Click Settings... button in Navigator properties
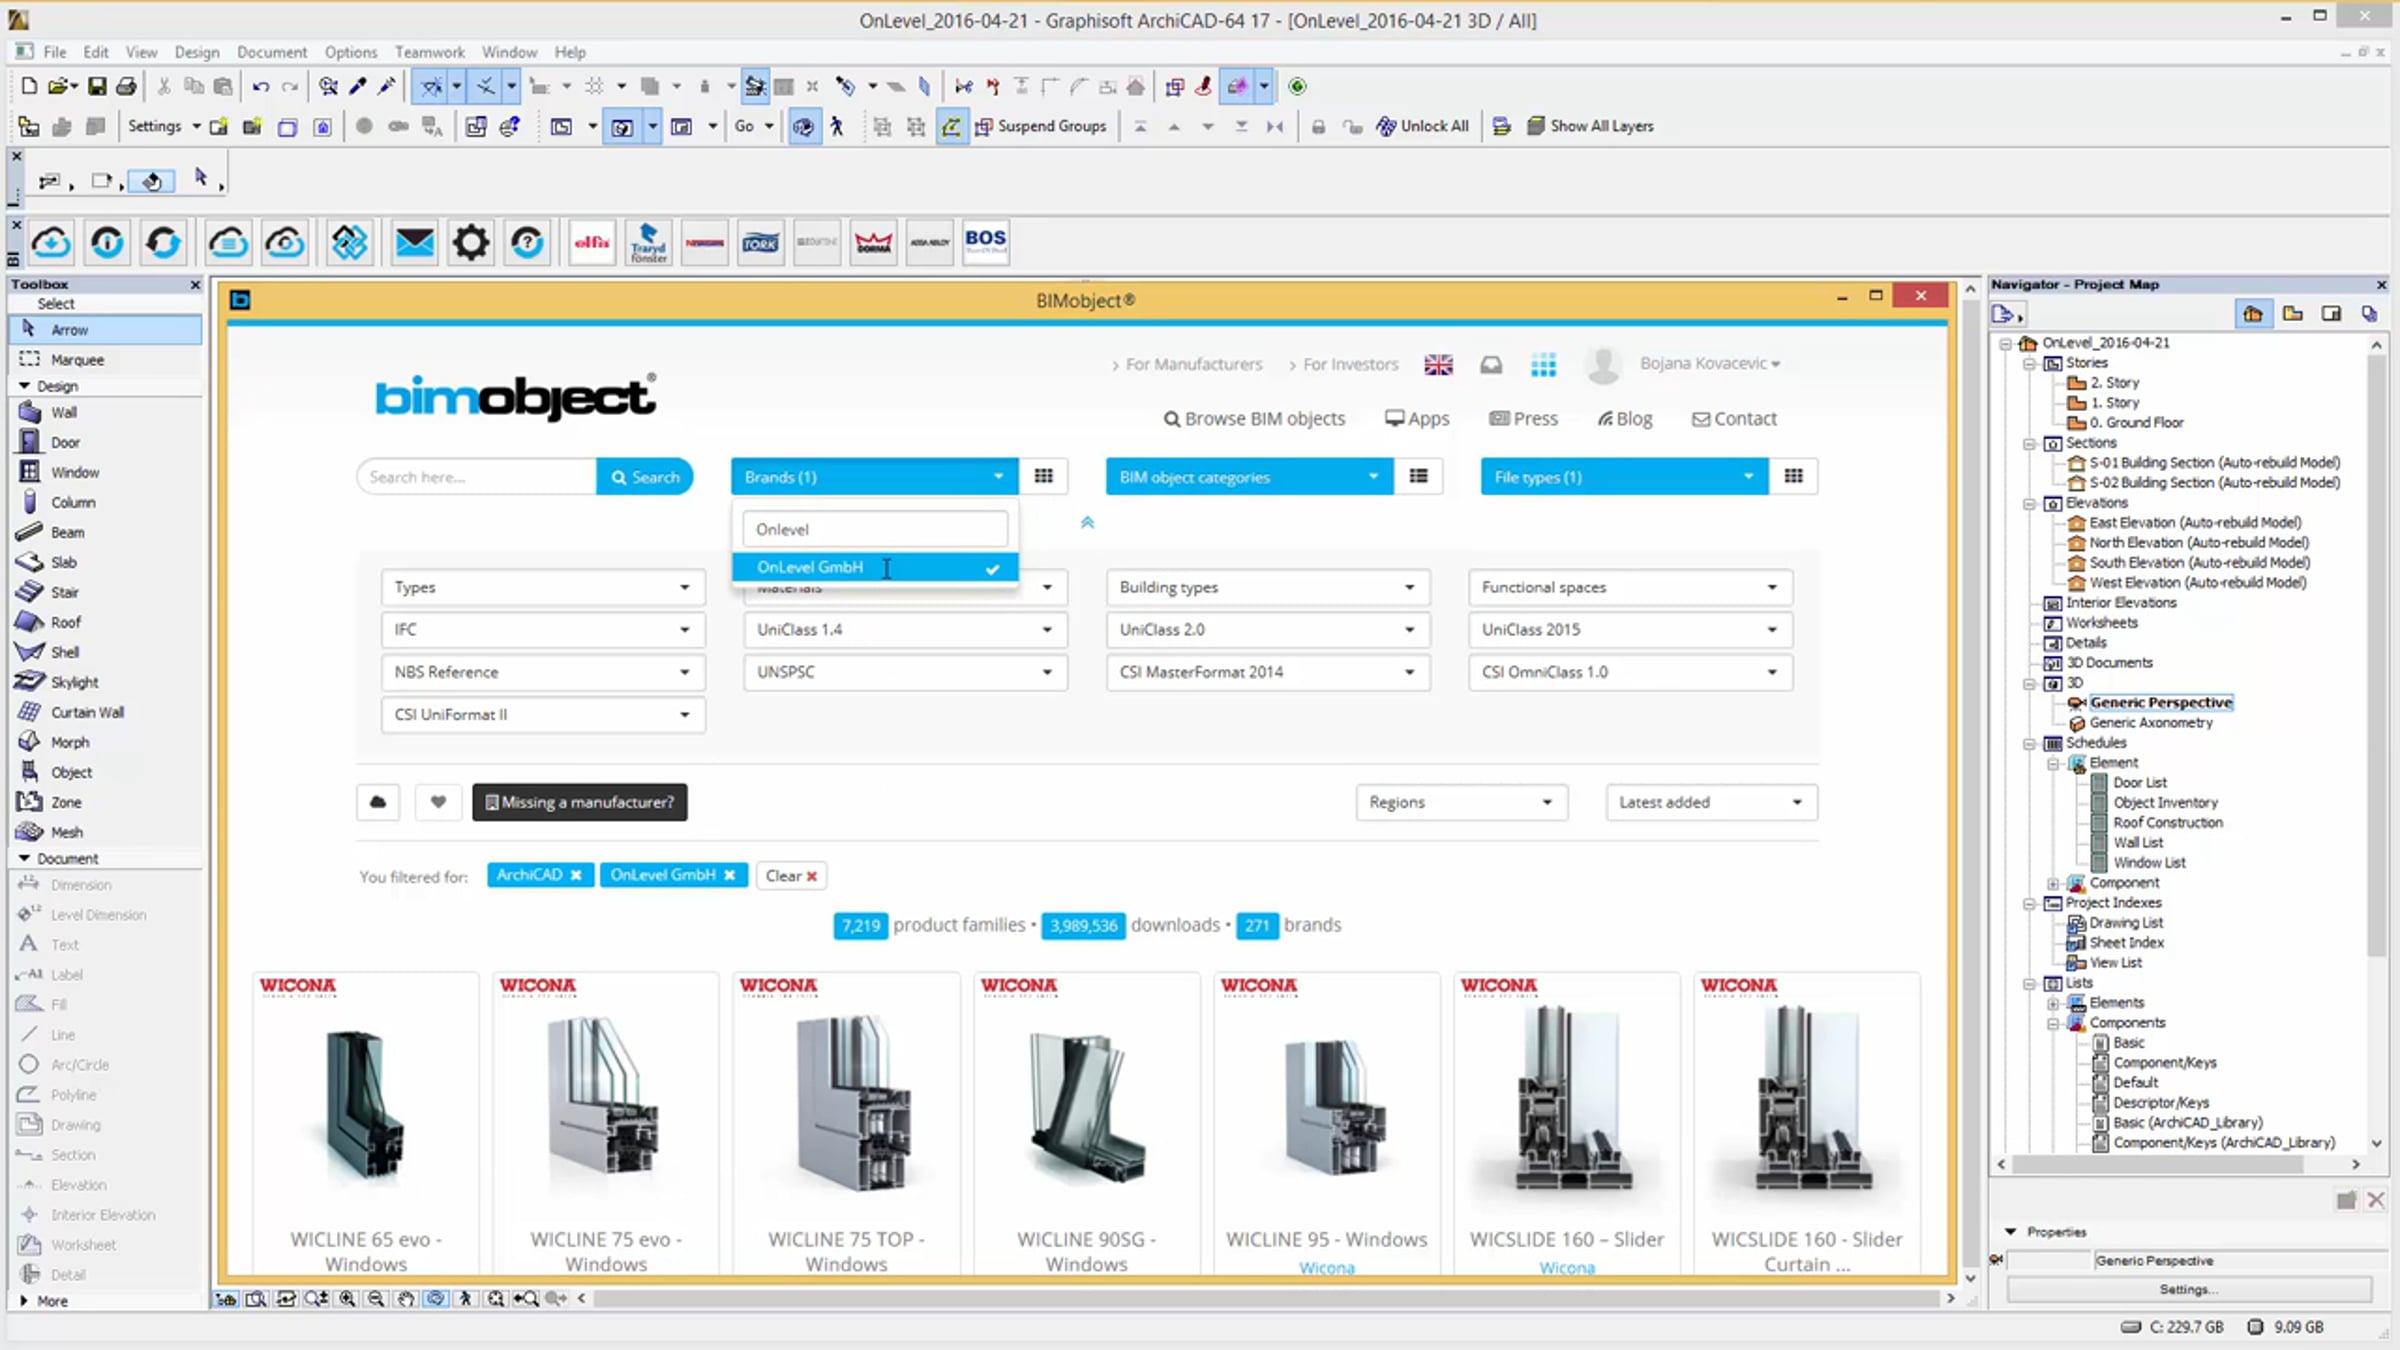 pyautogui.click(x=2189, y=1289)
